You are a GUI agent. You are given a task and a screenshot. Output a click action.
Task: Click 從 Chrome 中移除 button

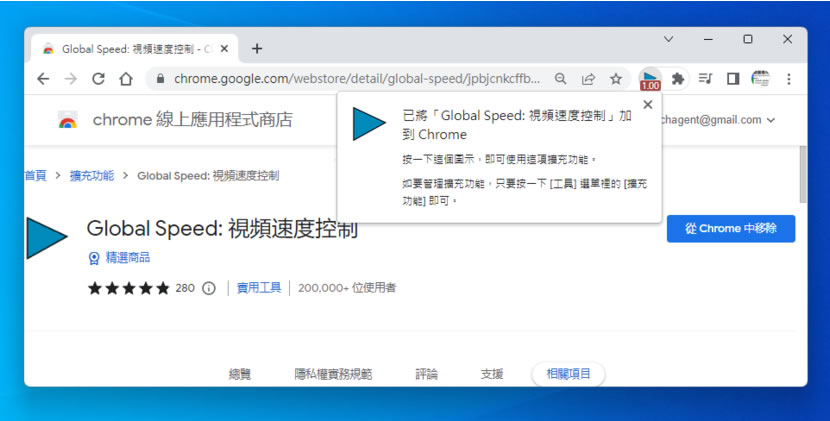[x=730, y=229]
